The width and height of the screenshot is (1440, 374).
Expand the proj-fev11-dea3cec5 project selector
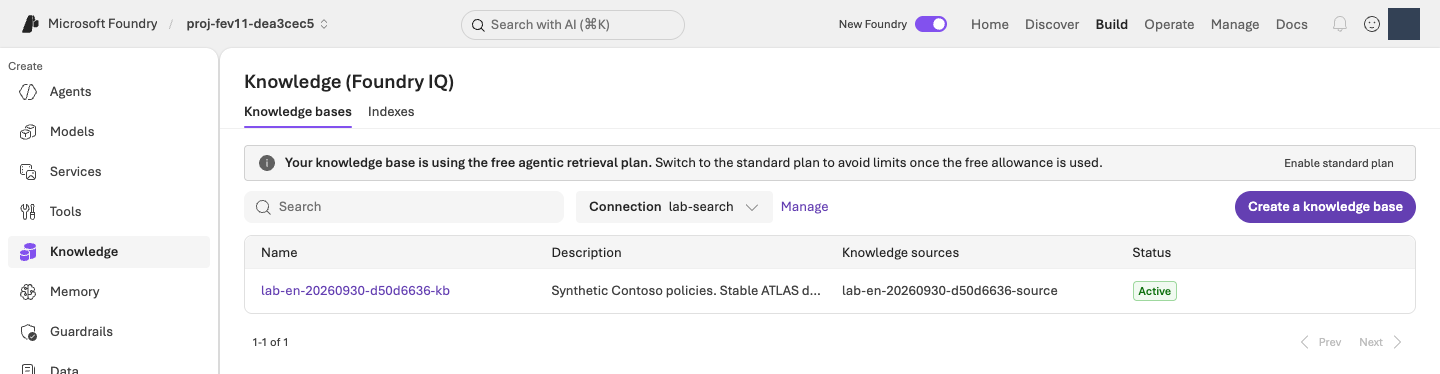(257, 24)
